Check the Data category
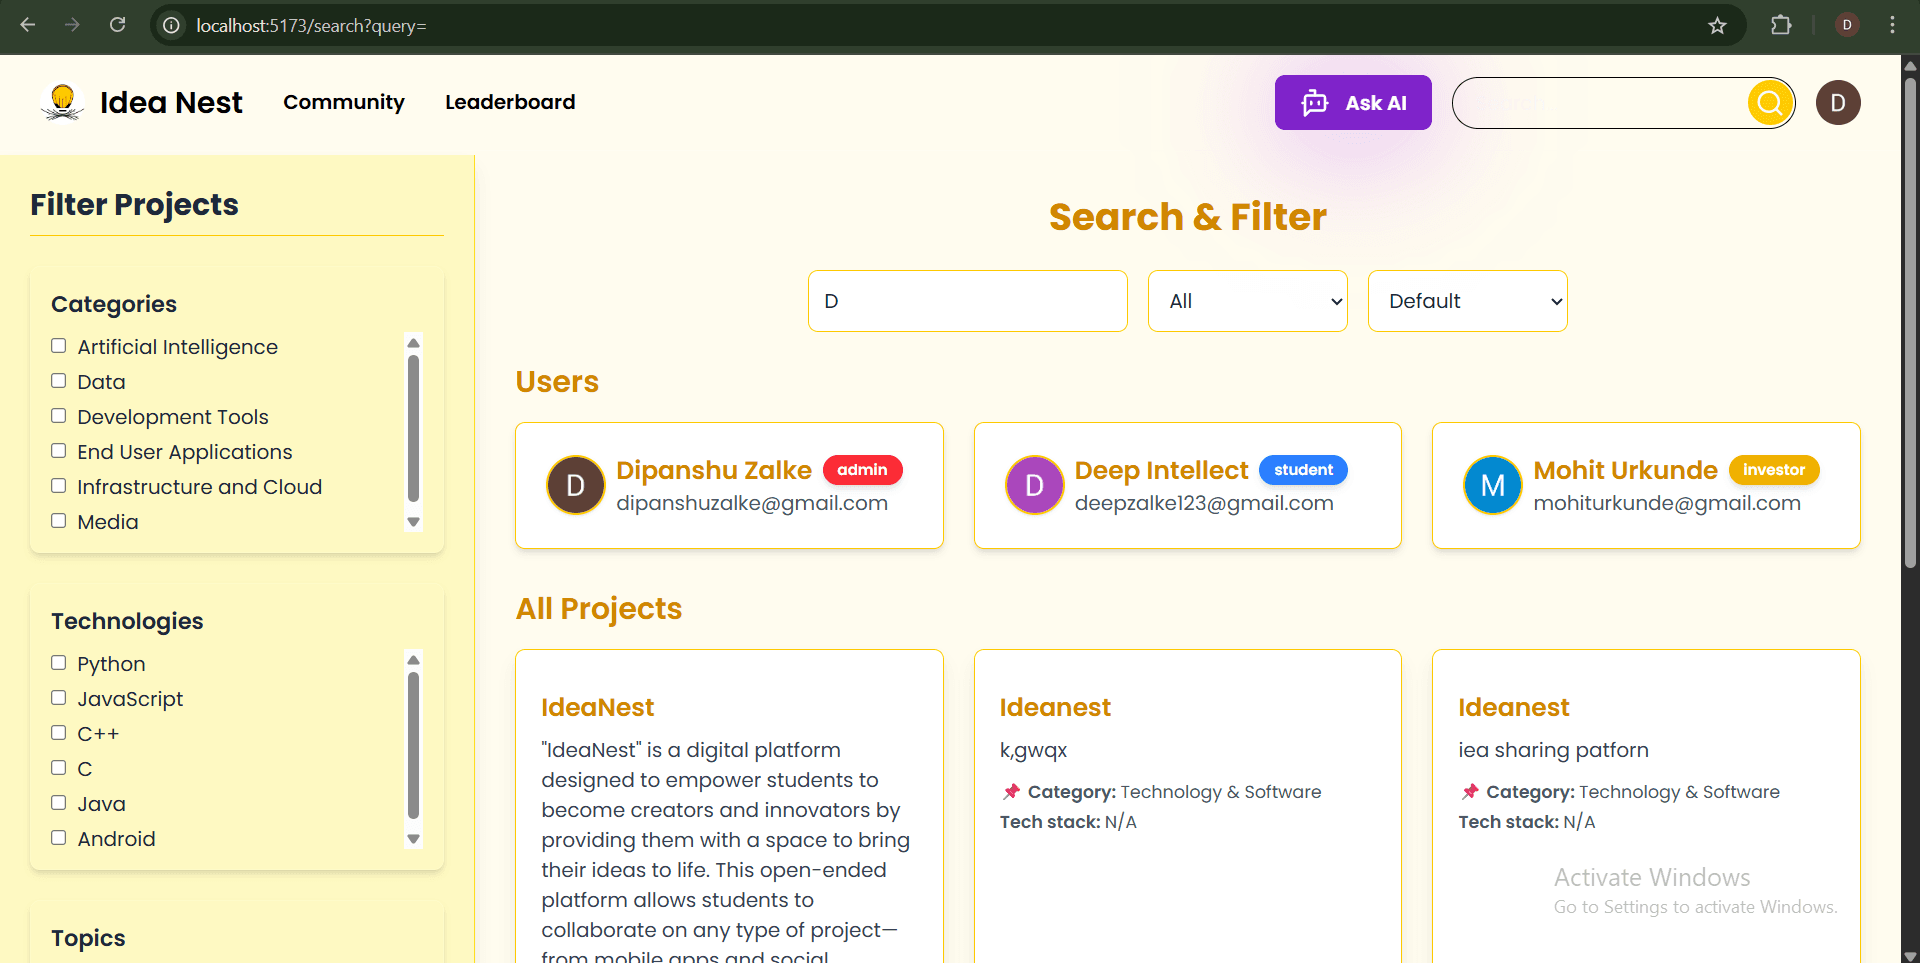Viewport: 1920px width, 963px height. click(x=59, y=381)
